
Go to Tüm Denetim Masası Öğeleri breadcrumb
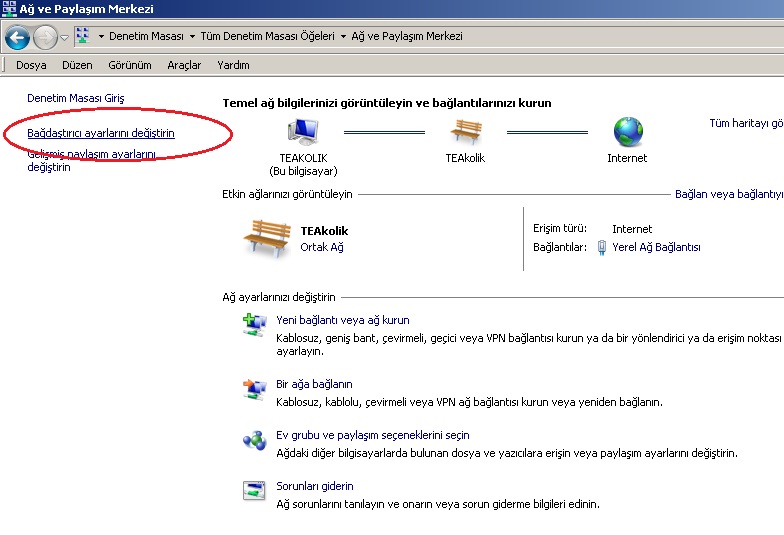pos(268,36)
